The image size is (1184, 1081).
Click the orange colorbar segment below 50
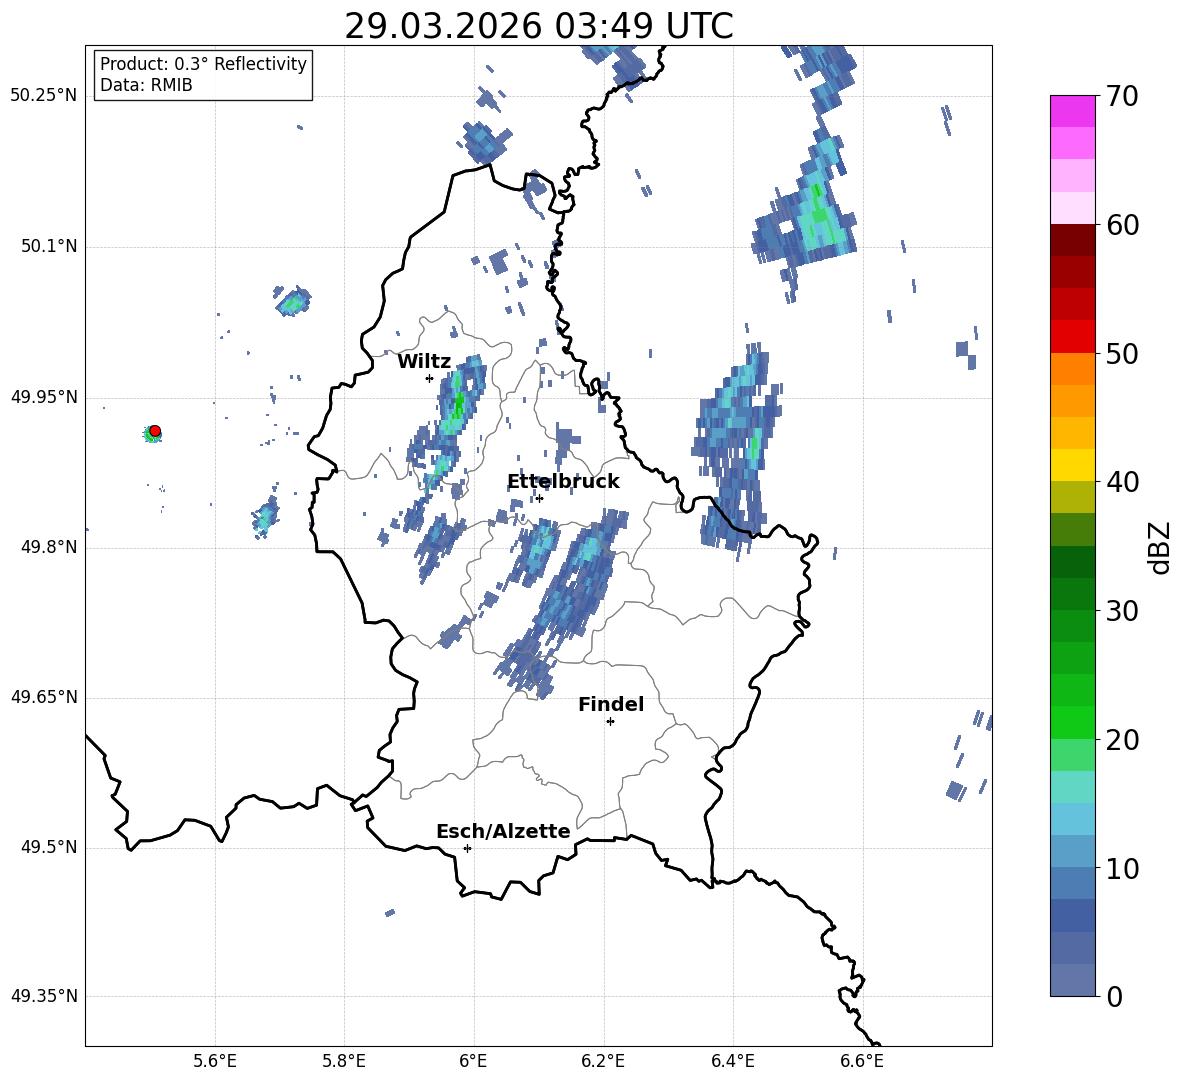point(1072,369)
